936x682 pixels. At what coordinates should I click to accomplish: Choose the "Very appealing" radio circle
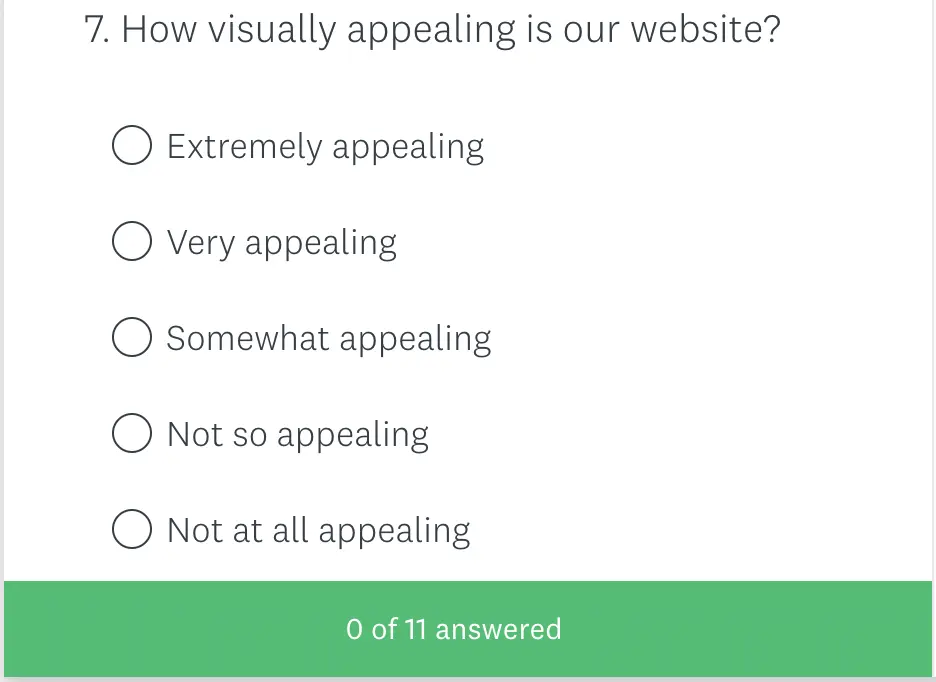(x=132, y=242)
